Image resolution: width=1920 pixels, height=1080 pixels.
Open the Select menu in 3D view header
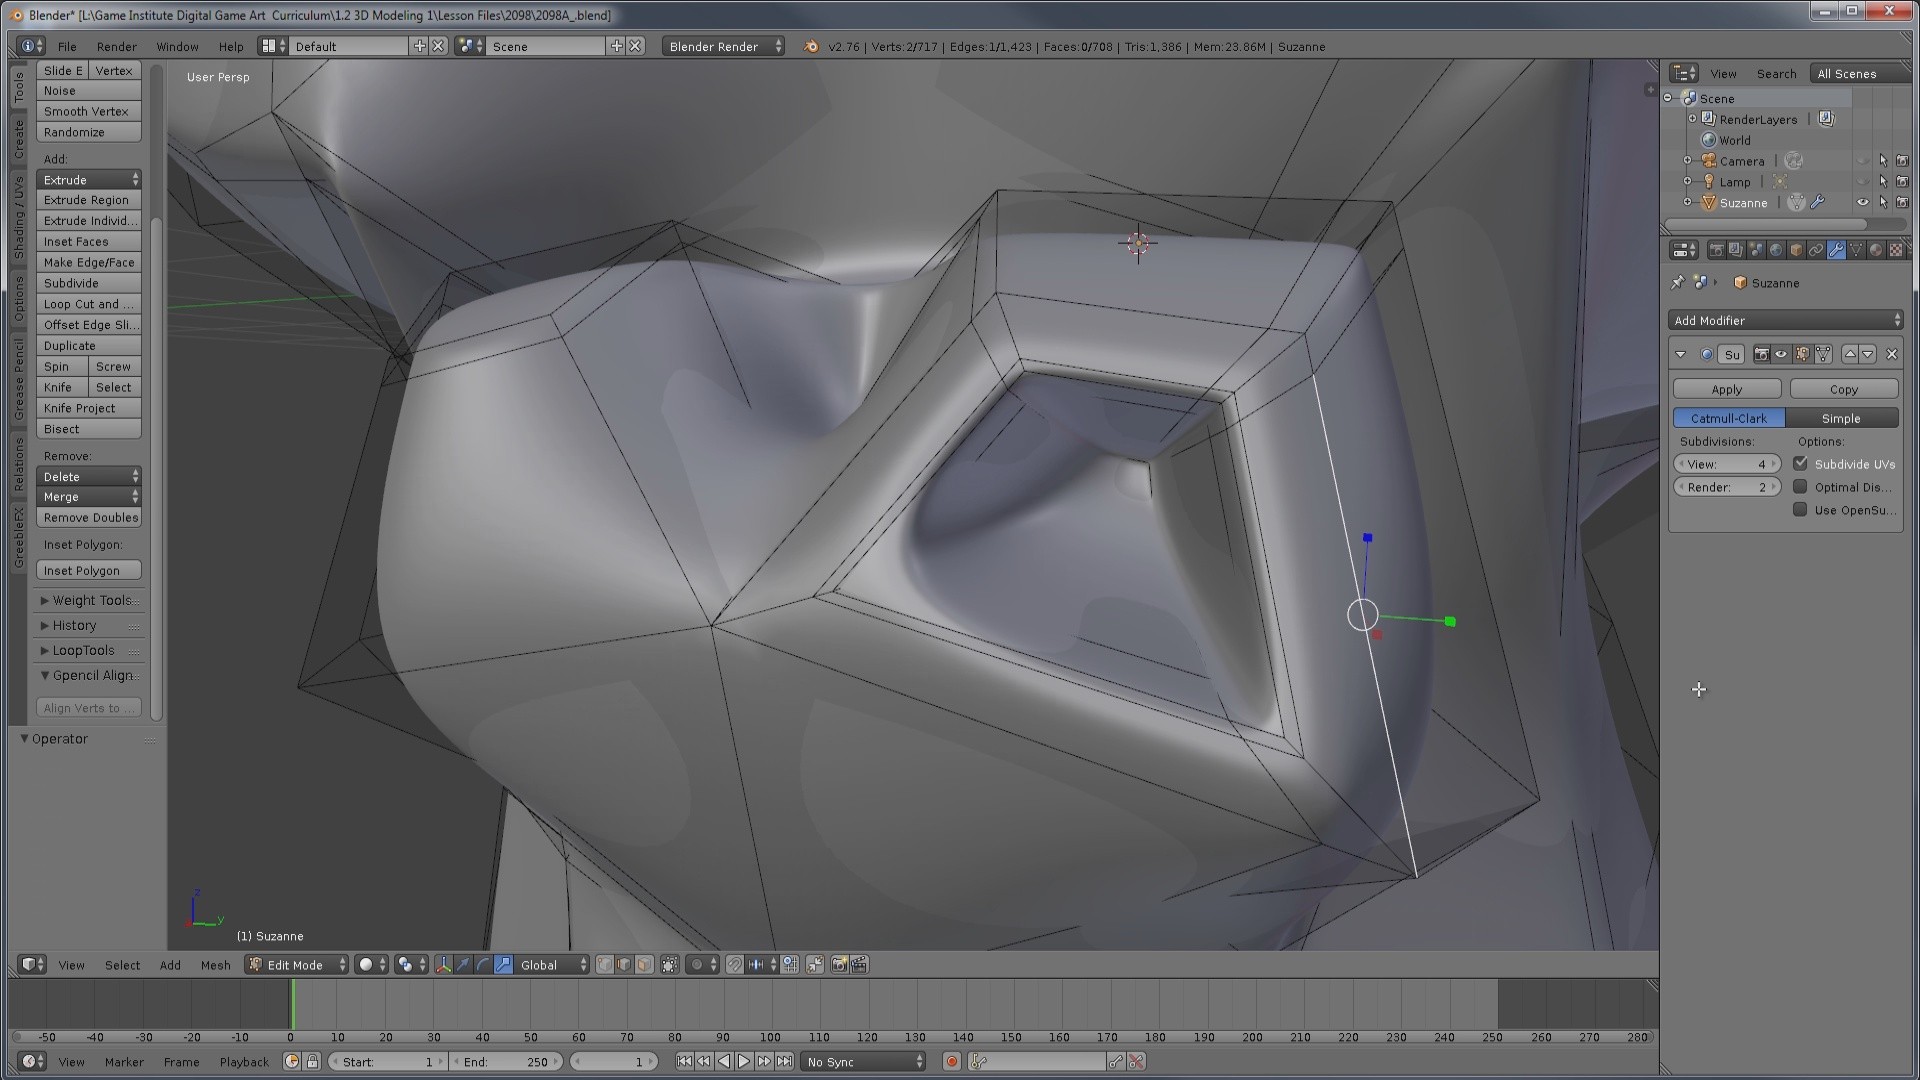pyautogui.click(x=122, y=965)
